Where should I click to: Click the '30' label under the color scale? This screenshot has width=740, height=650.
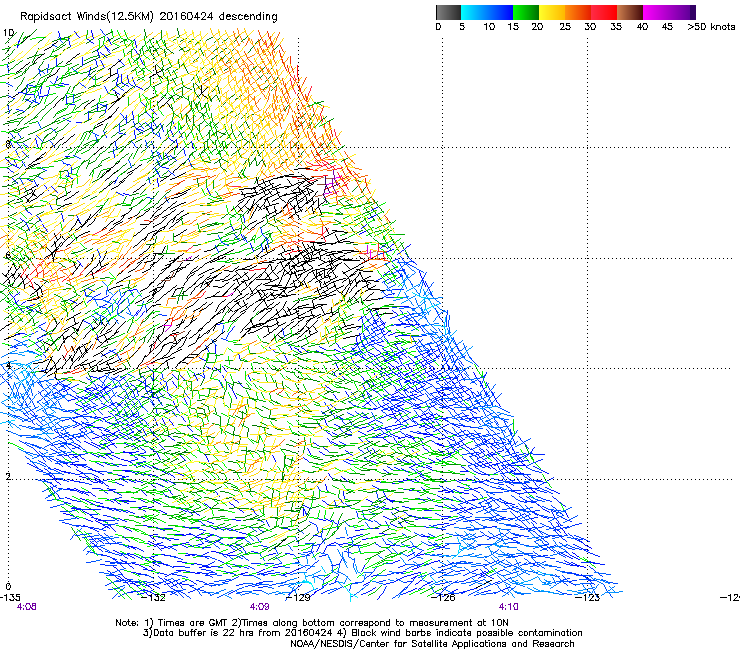(590, 27)
